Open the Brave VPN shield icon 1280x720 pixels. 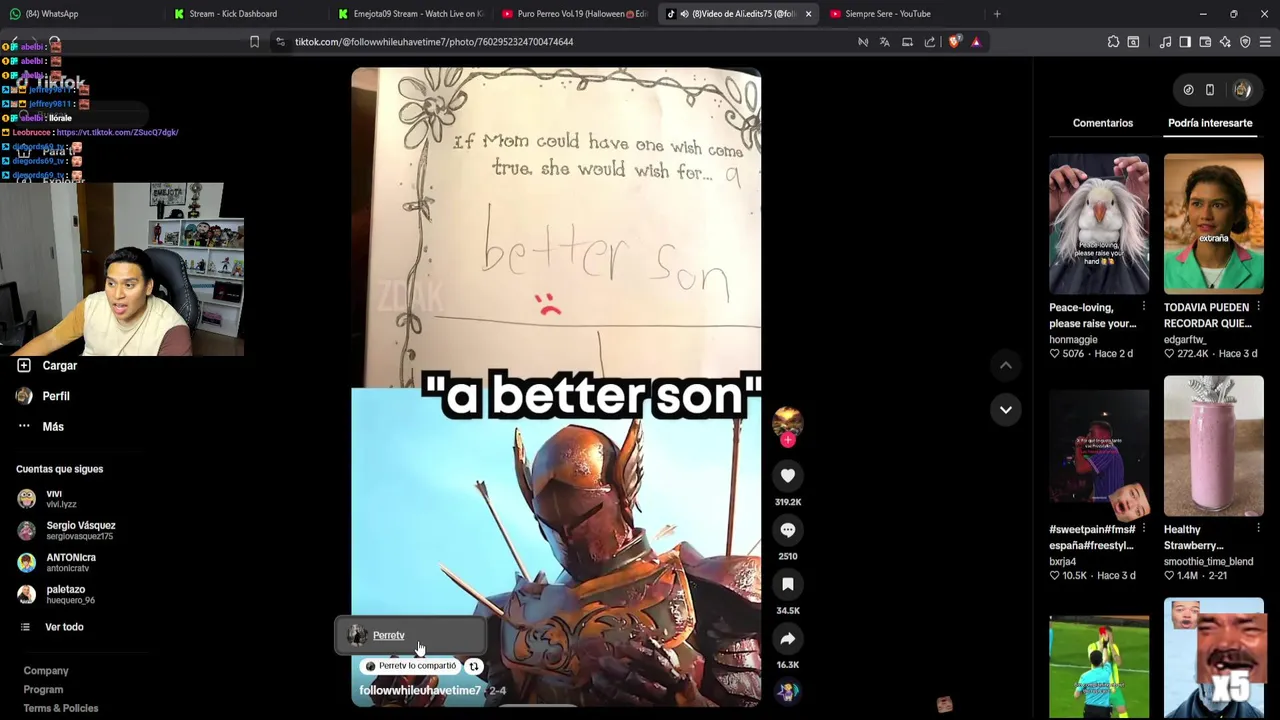click(x=1245, y=42)
